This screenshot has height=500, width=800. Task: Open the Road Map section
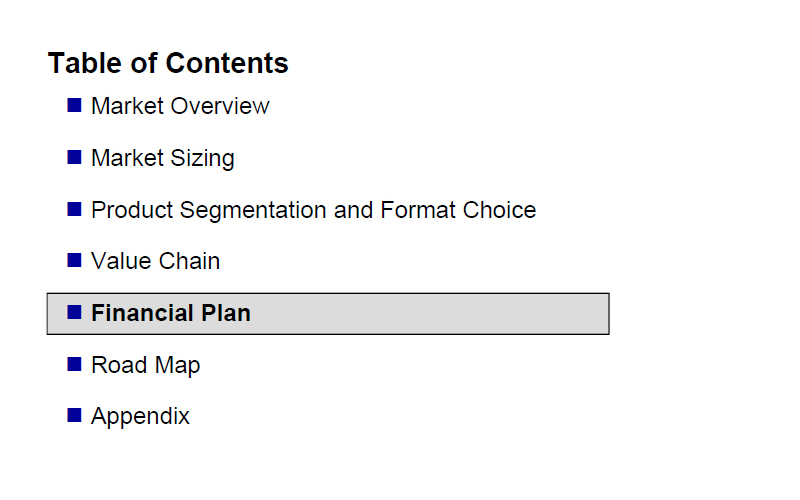click(x=145, y=365)
